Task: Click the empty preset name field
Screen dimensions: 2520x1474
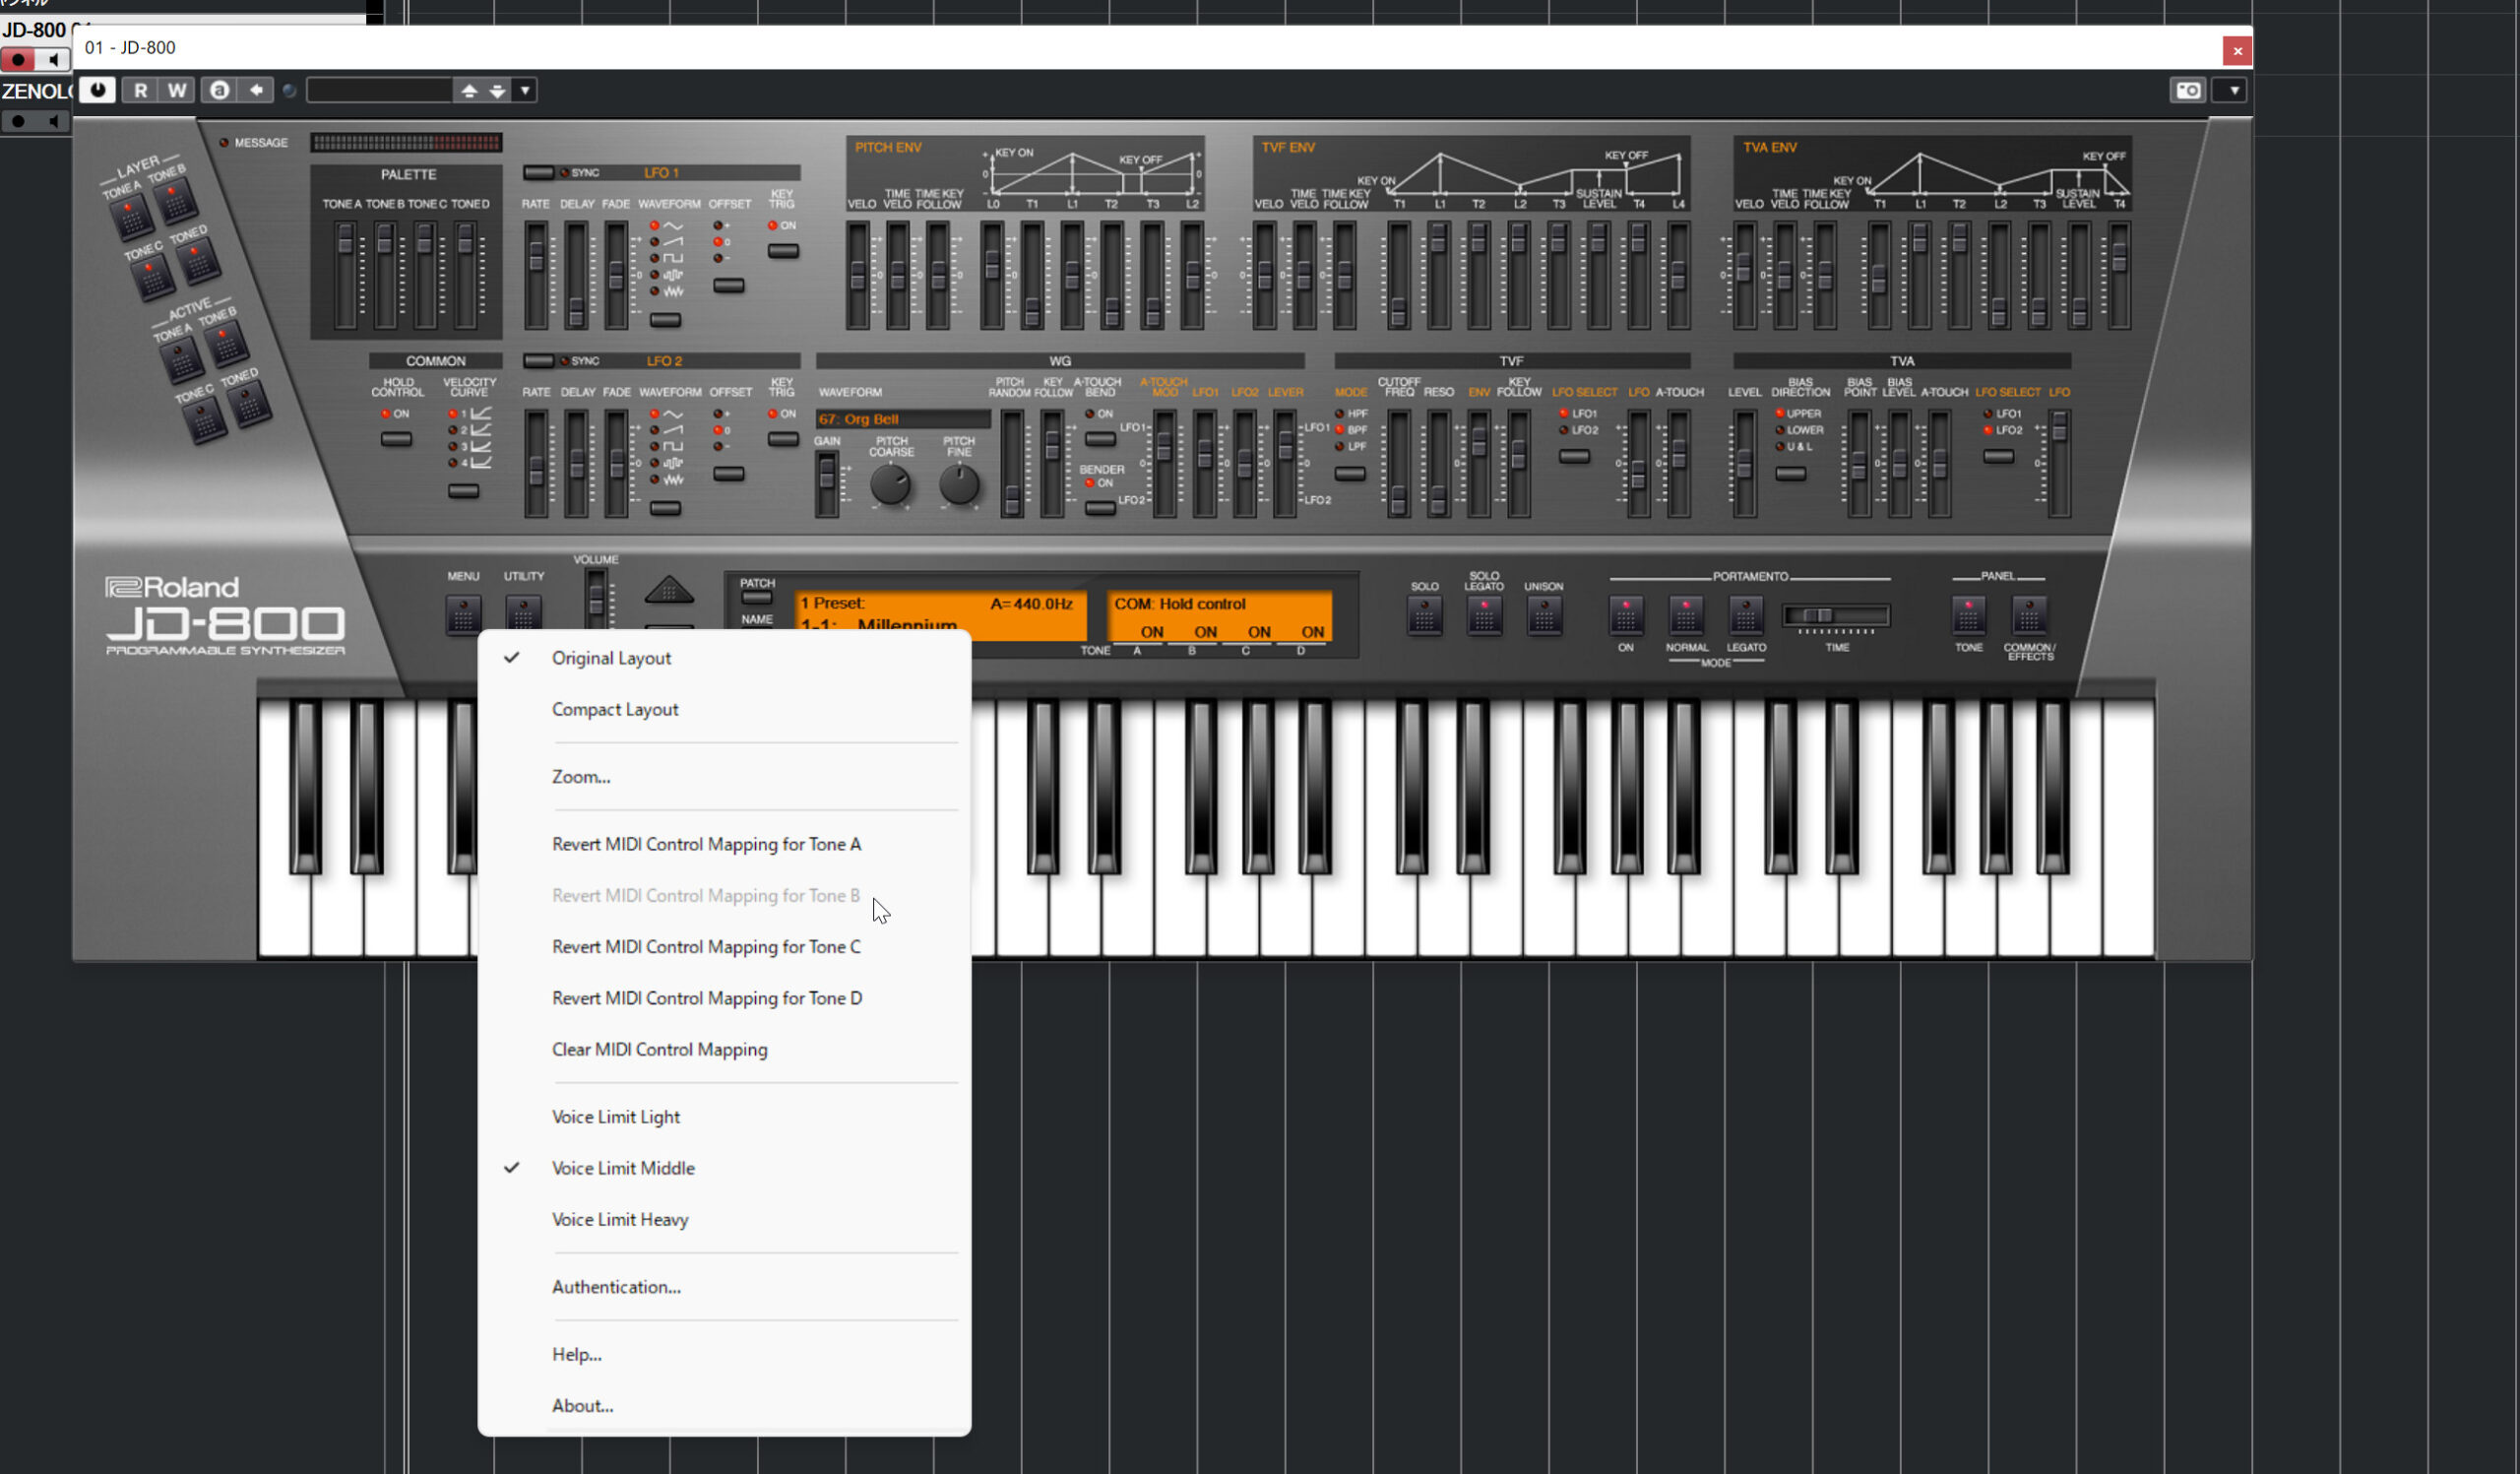Action: [x=380, y=91]
